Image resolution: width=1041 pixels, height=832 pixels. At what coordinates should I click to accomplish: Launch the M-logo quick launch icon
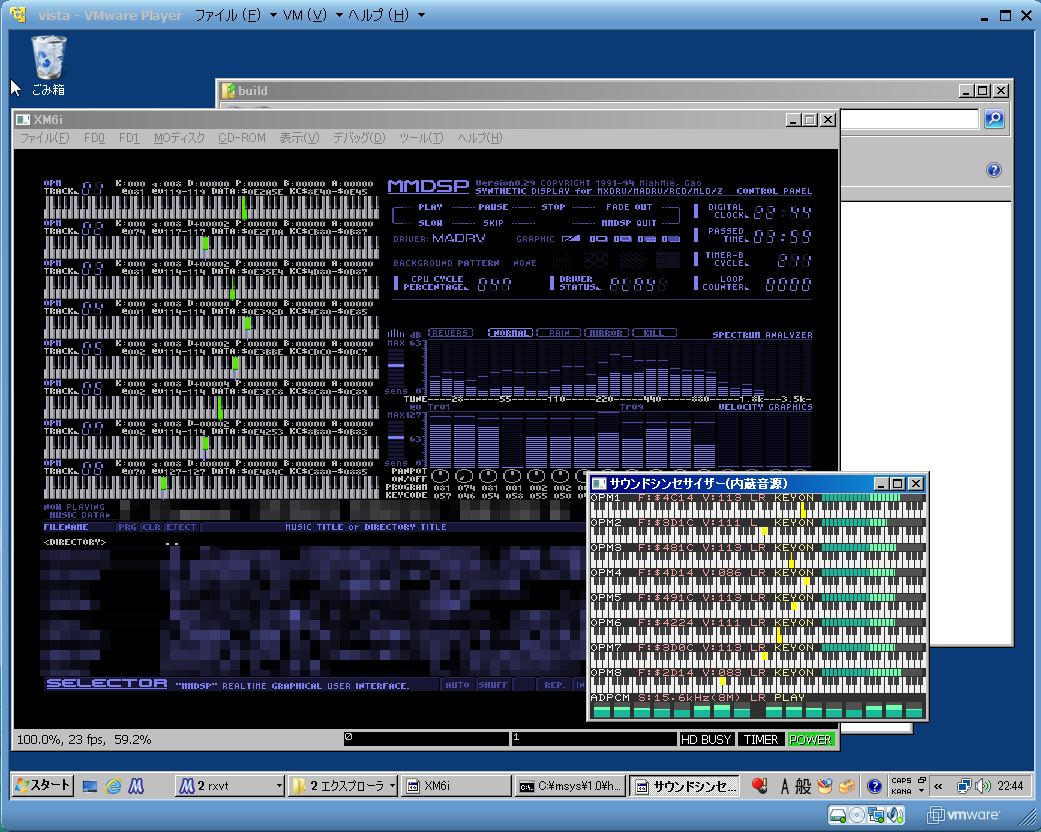[x=136, y=787]
